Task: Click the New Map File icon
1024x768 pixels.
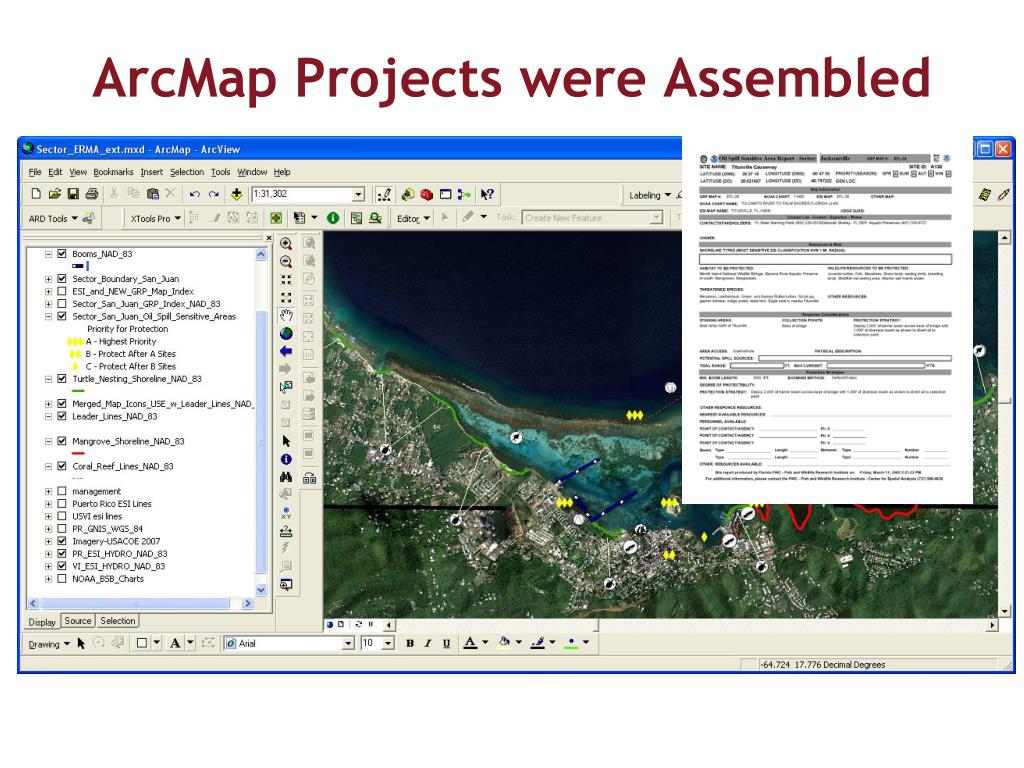Action: 37,194
